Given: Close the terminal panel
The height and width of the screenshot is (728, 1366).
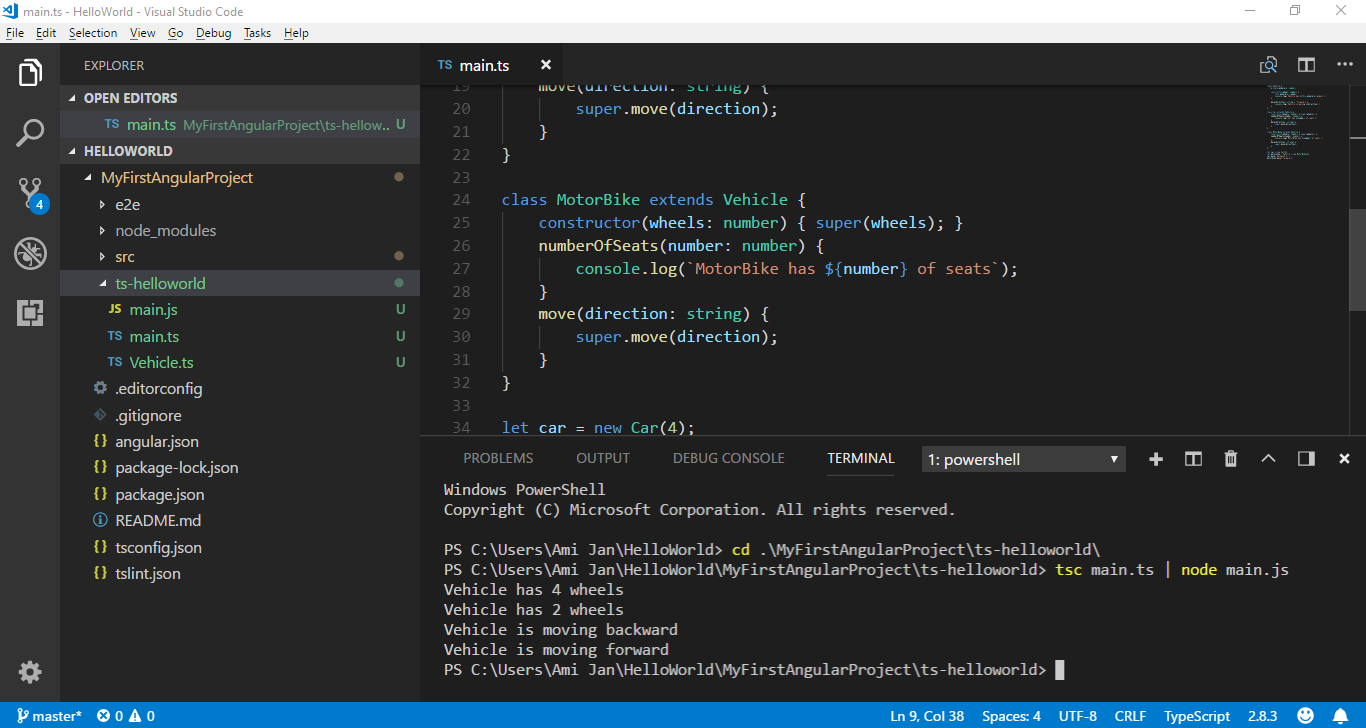Looking at the screenshot, I should 1344,459.
